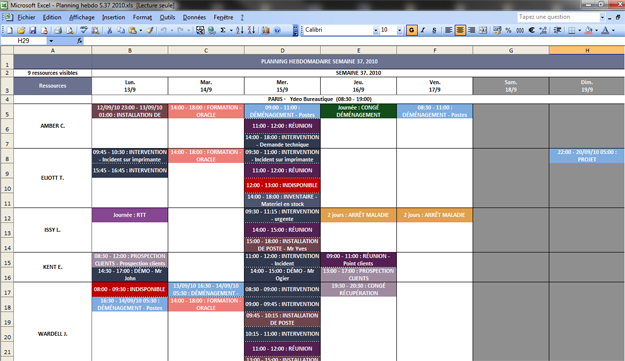
Task: Click the Print icon in the toolbar
Action: pos(58,30)
